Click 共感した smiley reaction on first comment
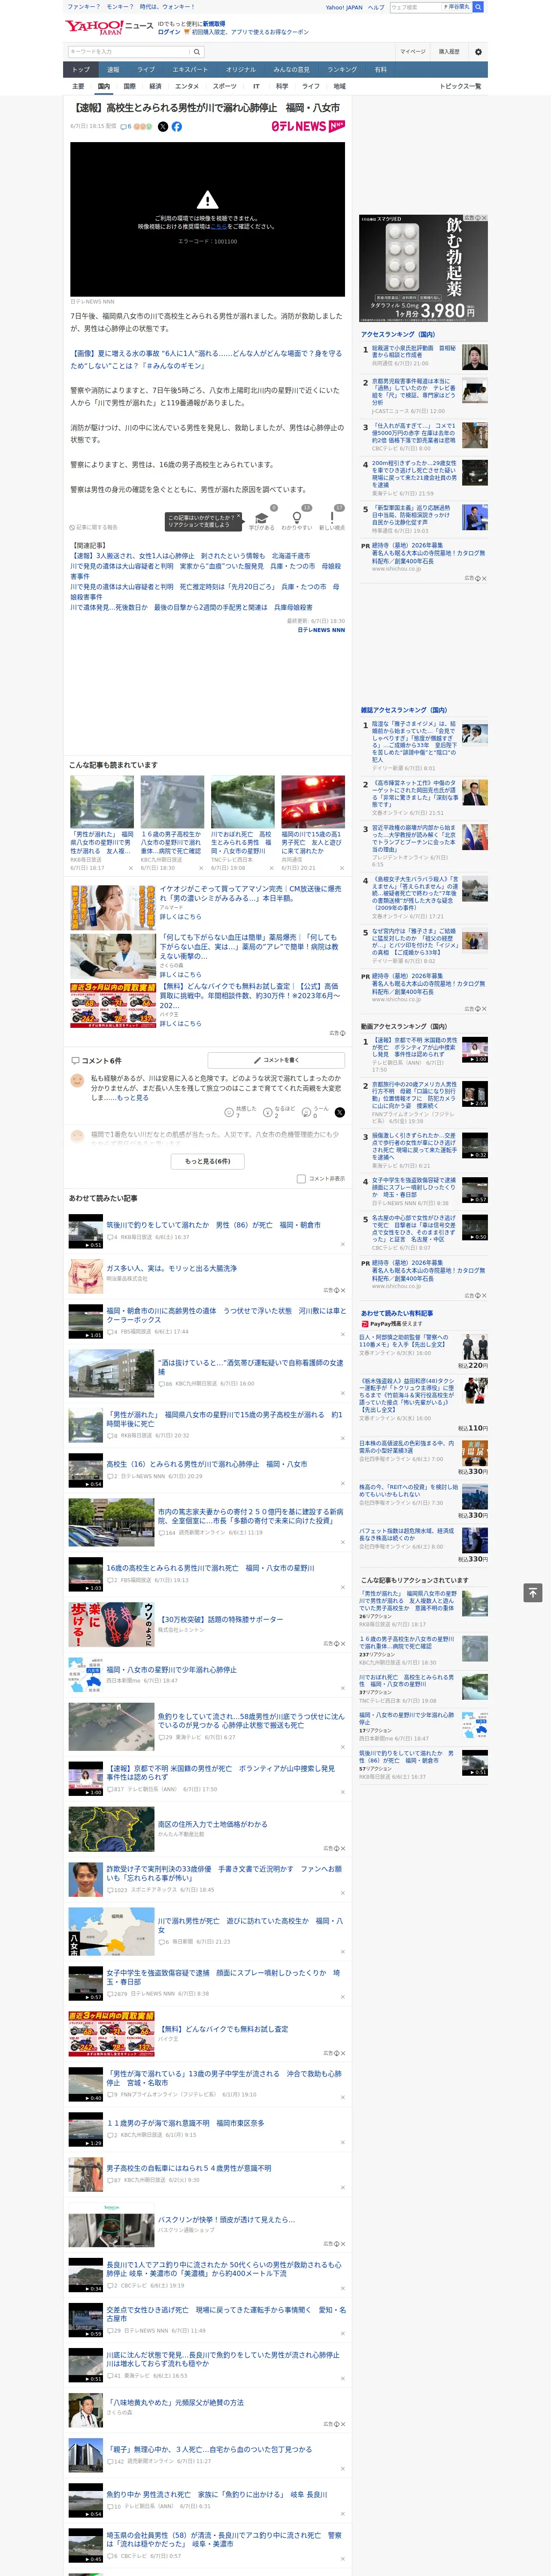 (x=229, y=1112)
